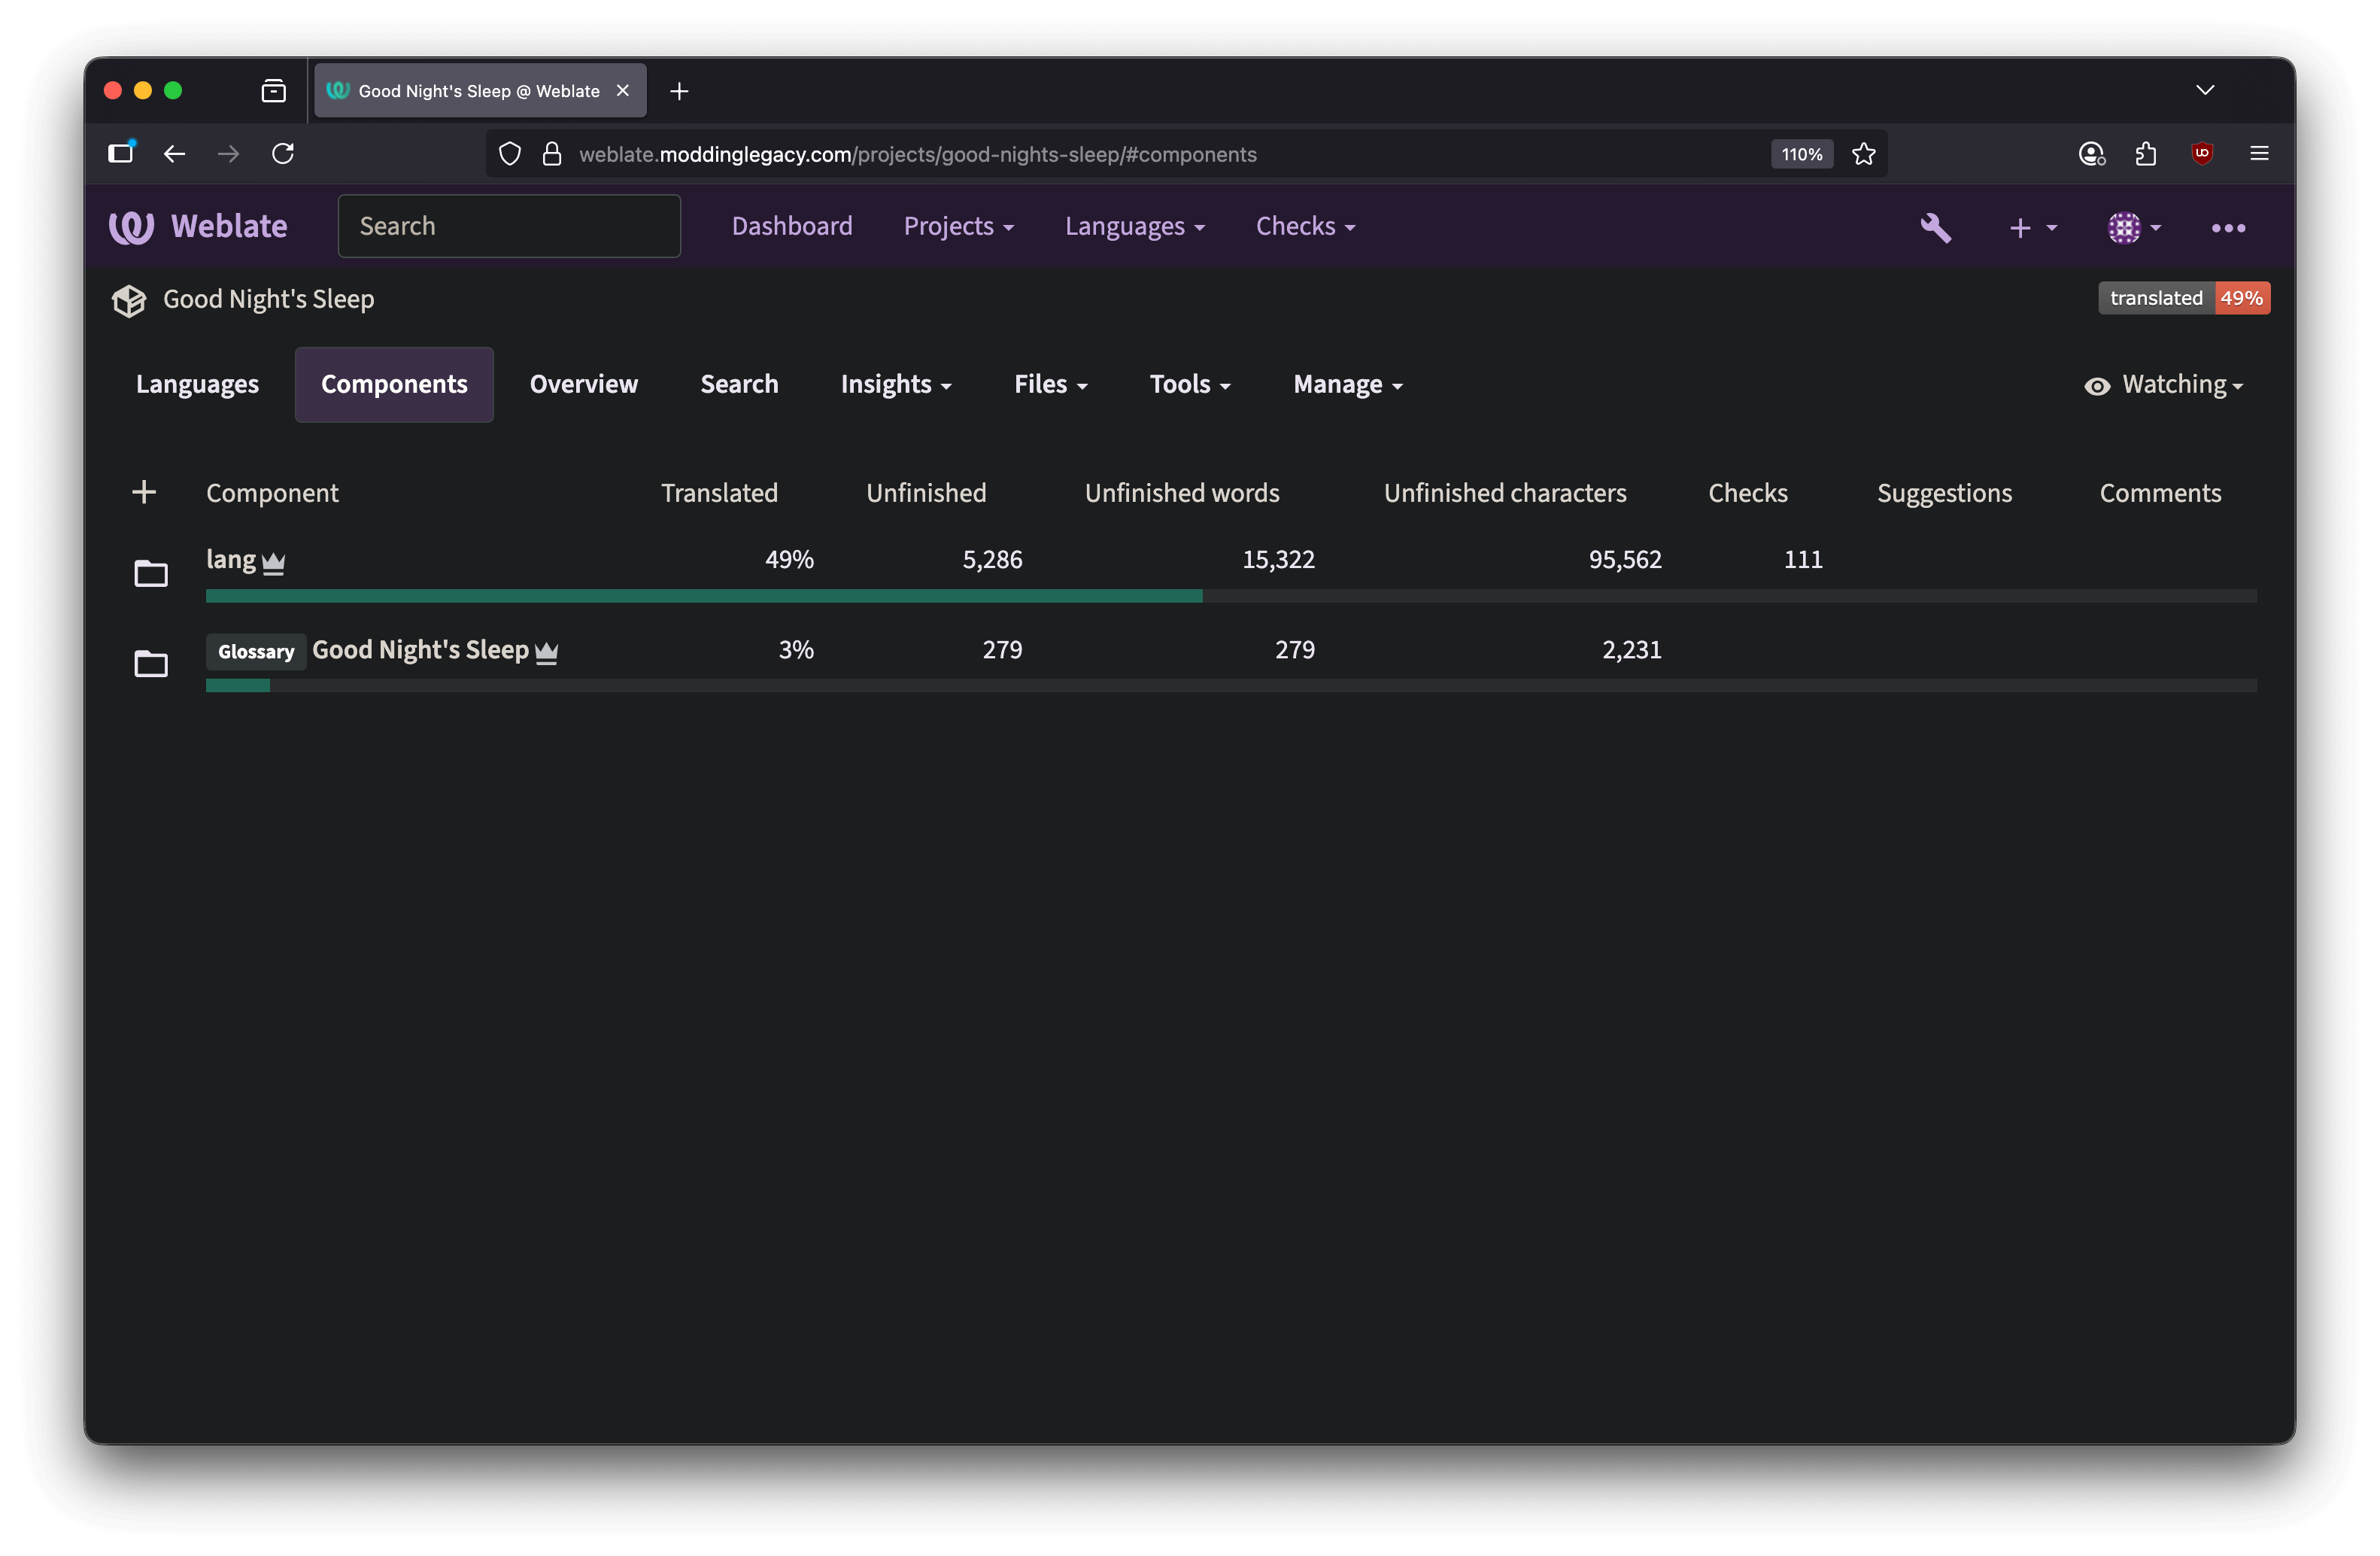Toggle the Watching eye control

2164,384
